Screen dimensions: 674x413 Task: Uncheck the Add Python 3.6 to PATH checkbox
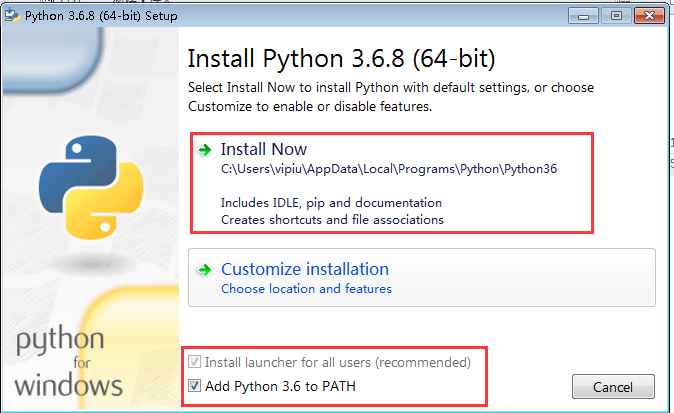pyautogui.click(x=195, y=386)
